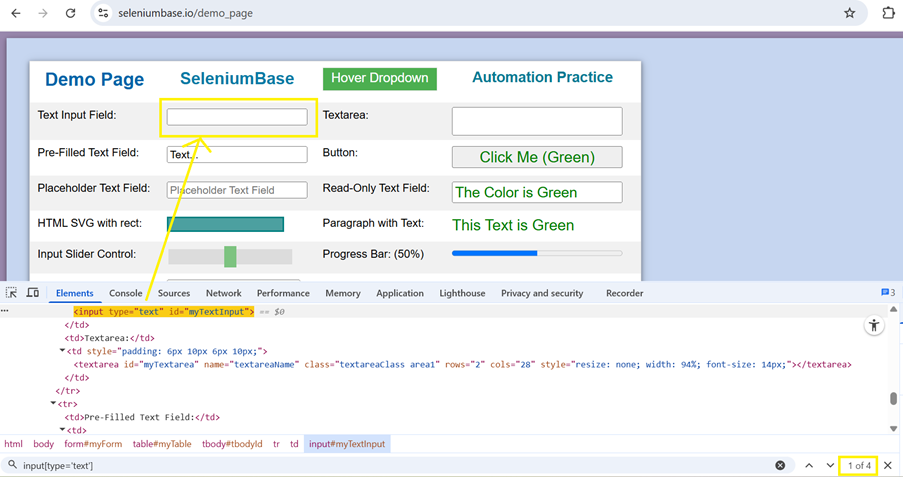Open the Network tab

(223, 293)
